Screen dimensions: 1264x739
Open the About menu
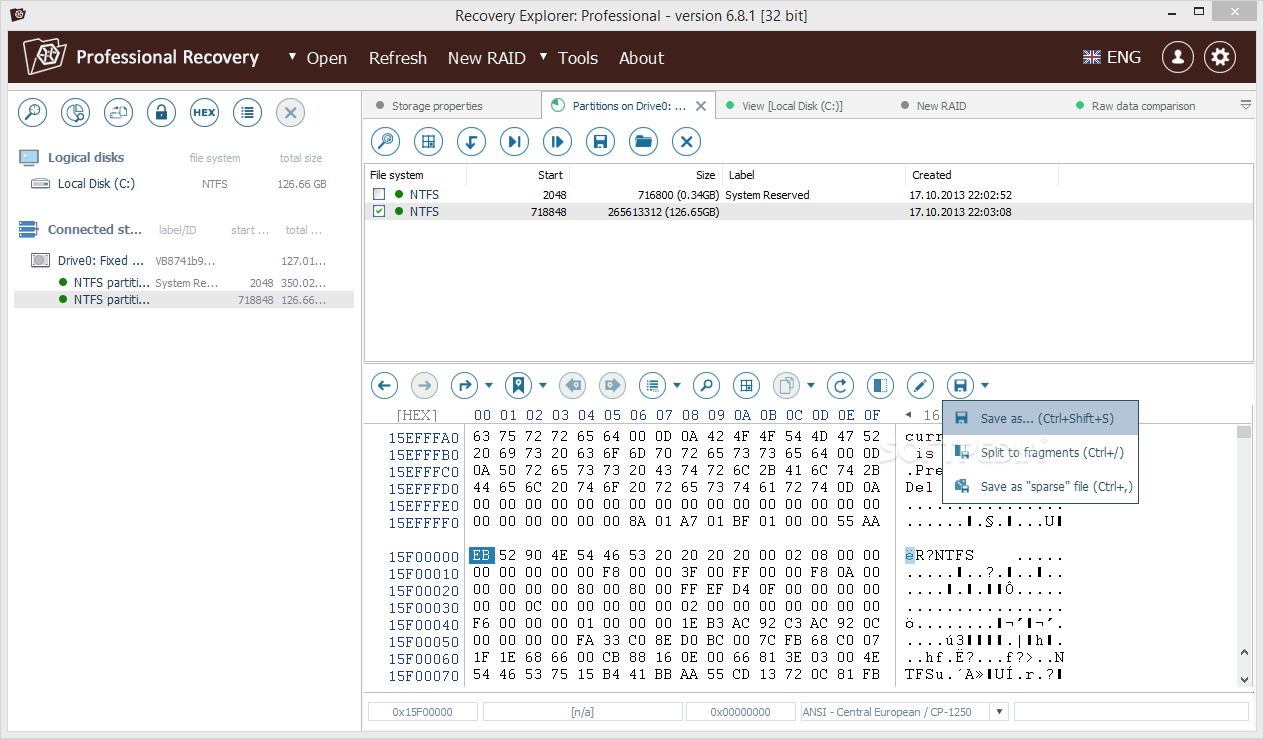pyautogui.click(x=641, y=58)
